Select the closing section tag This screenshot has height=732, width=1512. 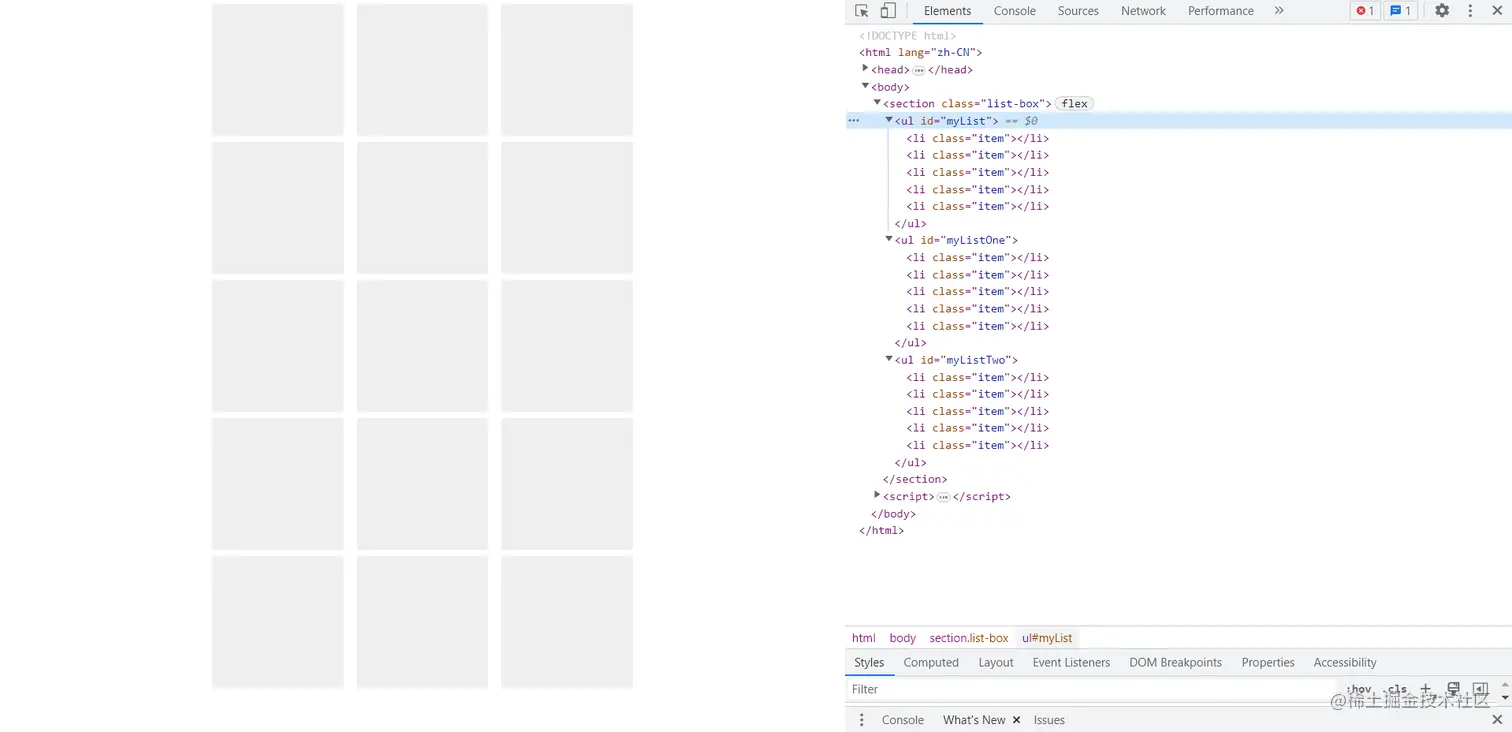[915, 479]
